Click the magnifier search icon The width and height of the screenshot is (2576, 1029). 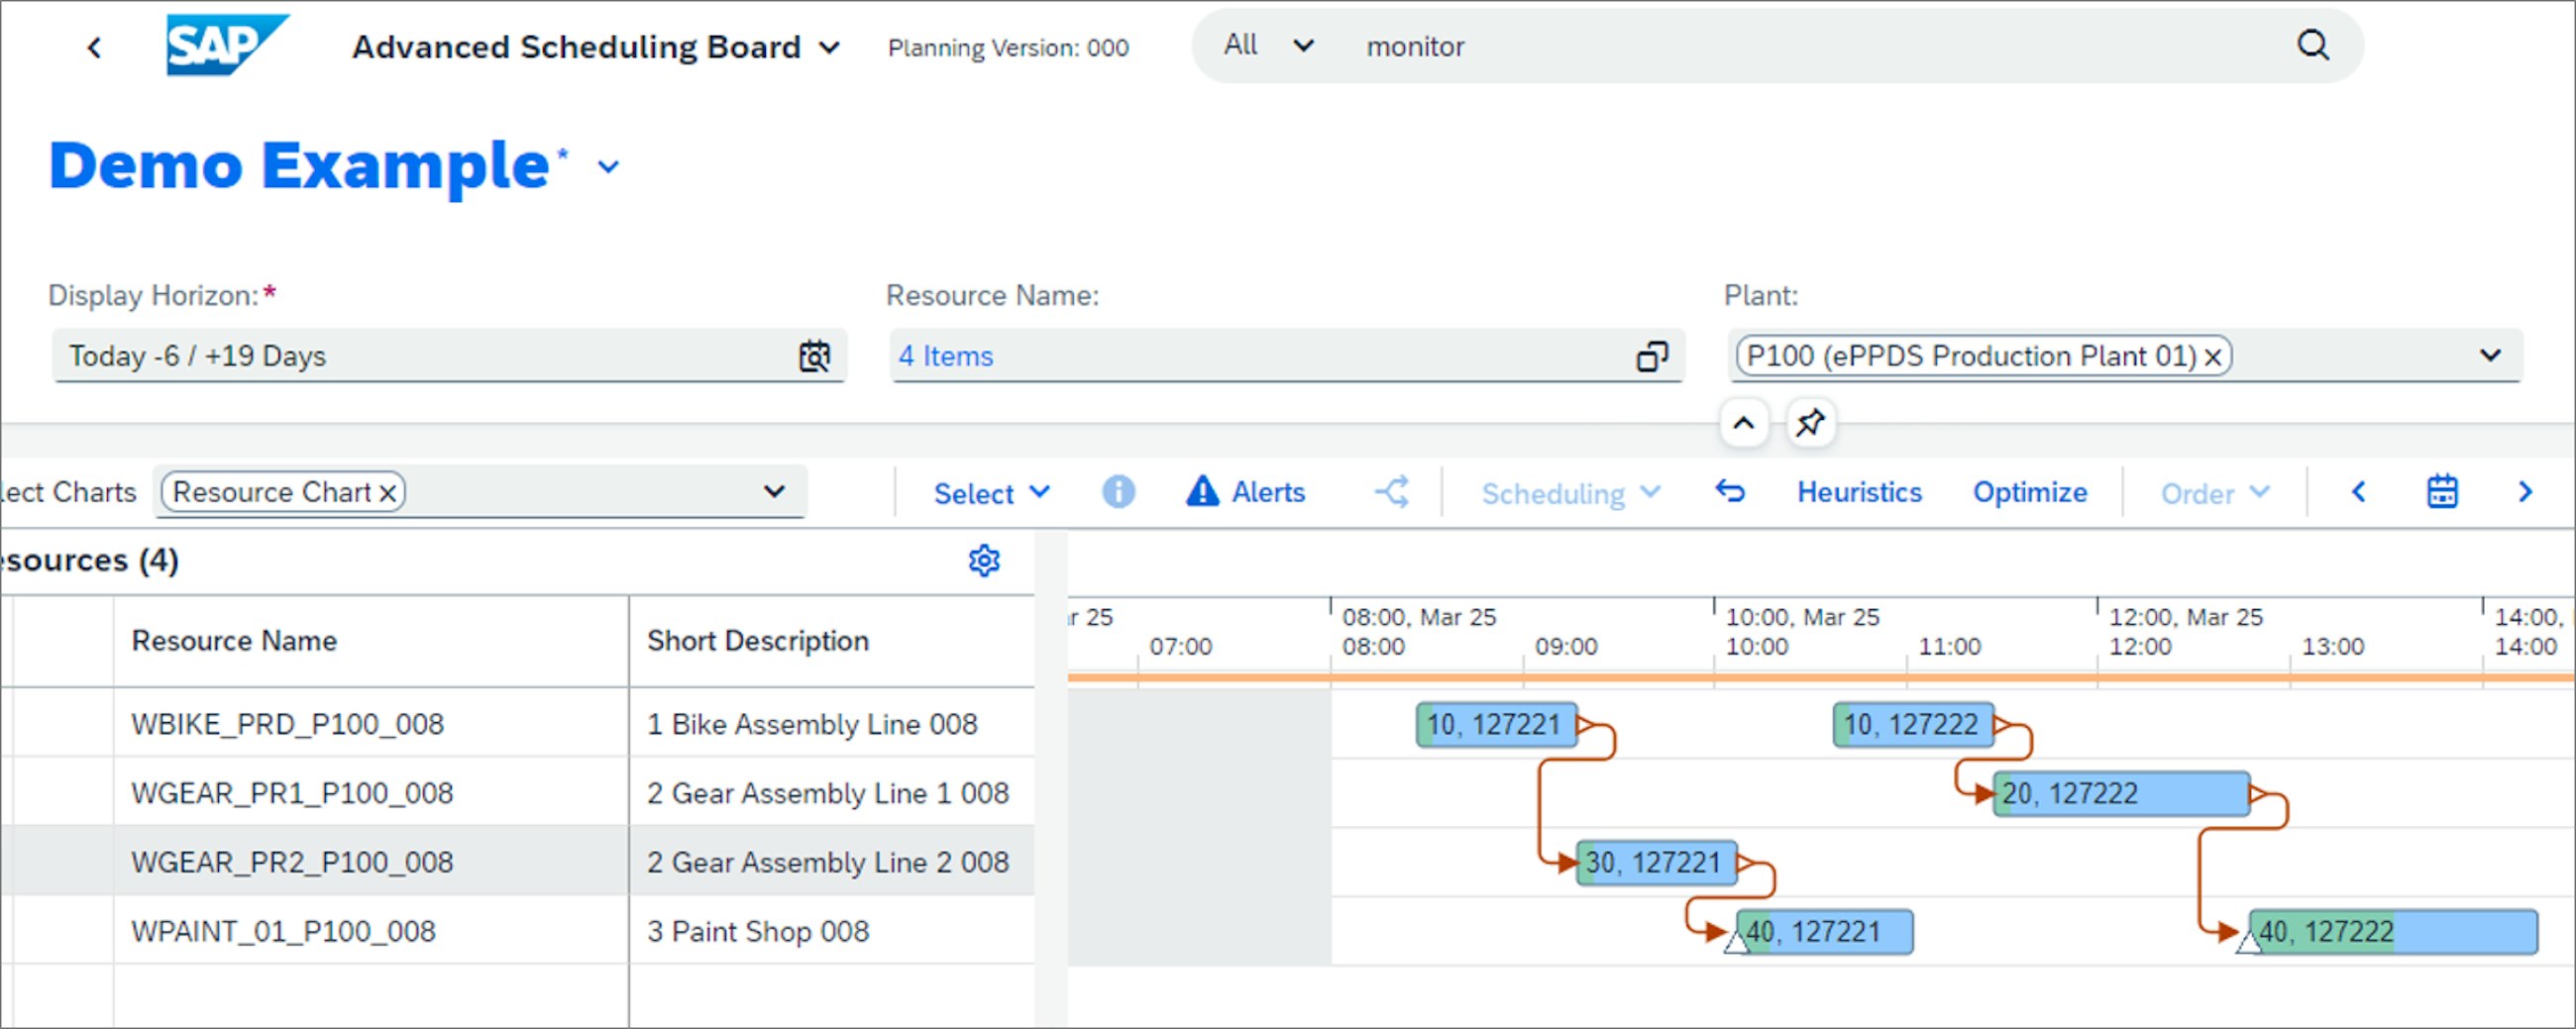pyautogui.click(x=2313, y=45)
